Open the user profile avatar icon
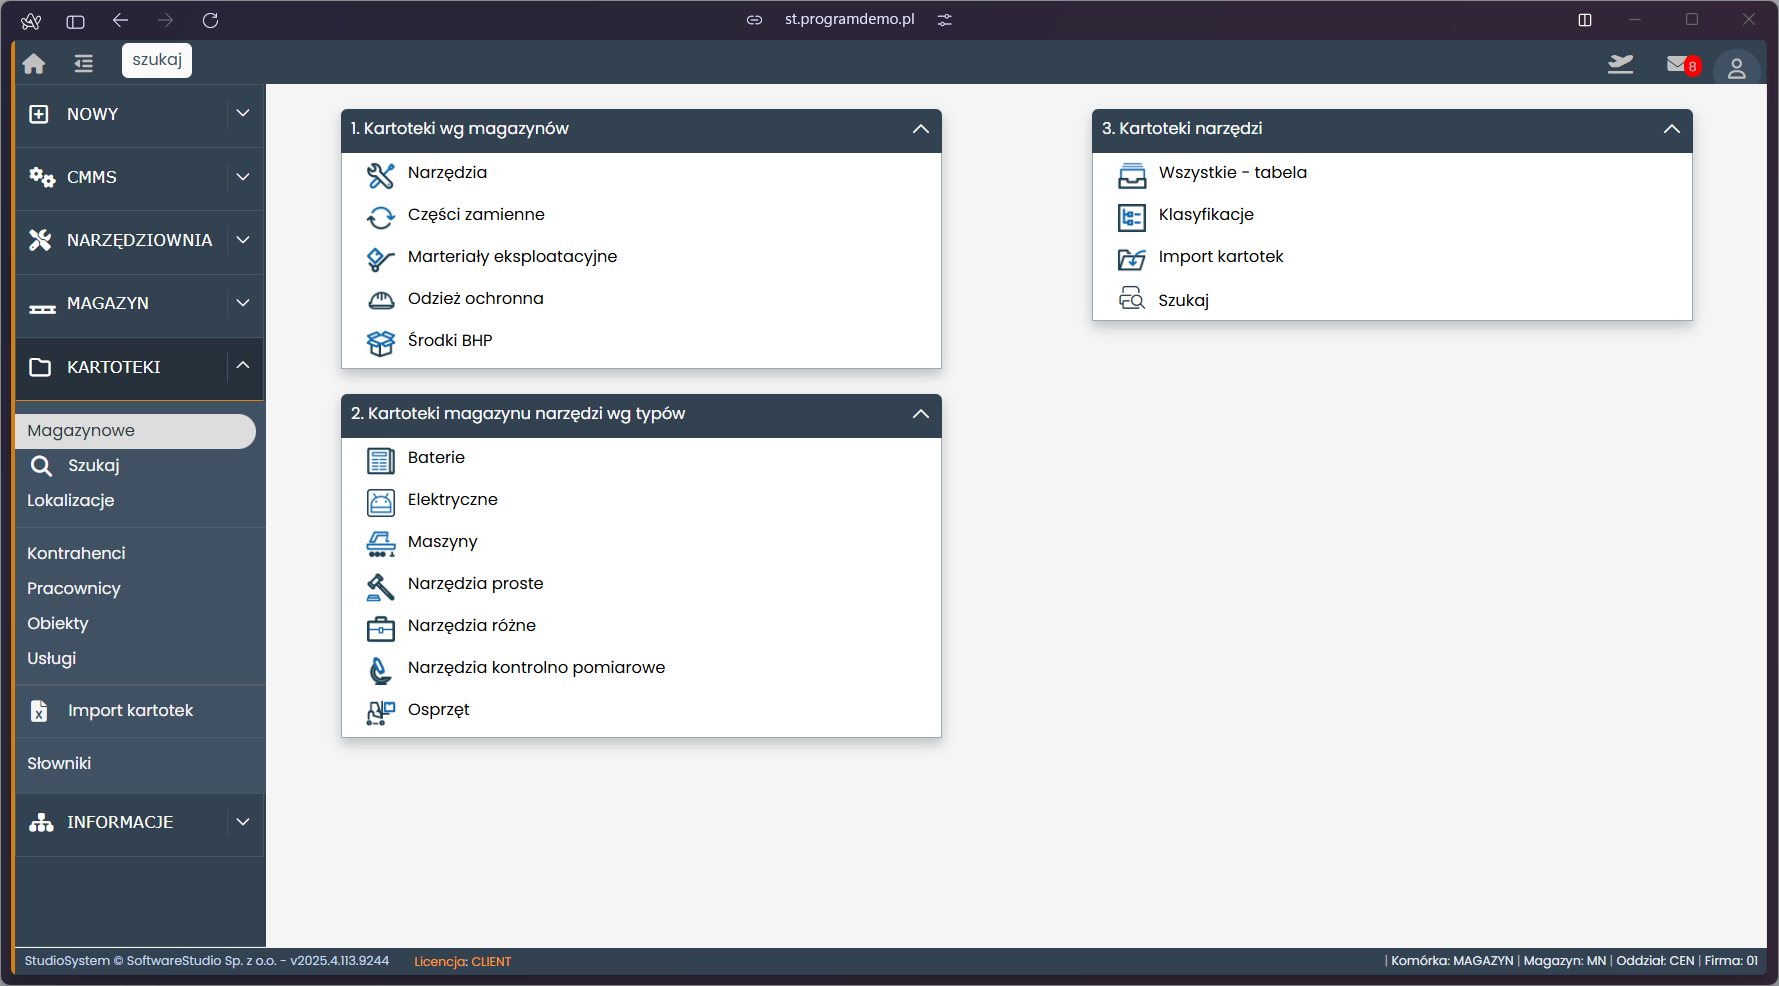The width and height of the screenshot is (1779, 986). tap(1736, 68)
